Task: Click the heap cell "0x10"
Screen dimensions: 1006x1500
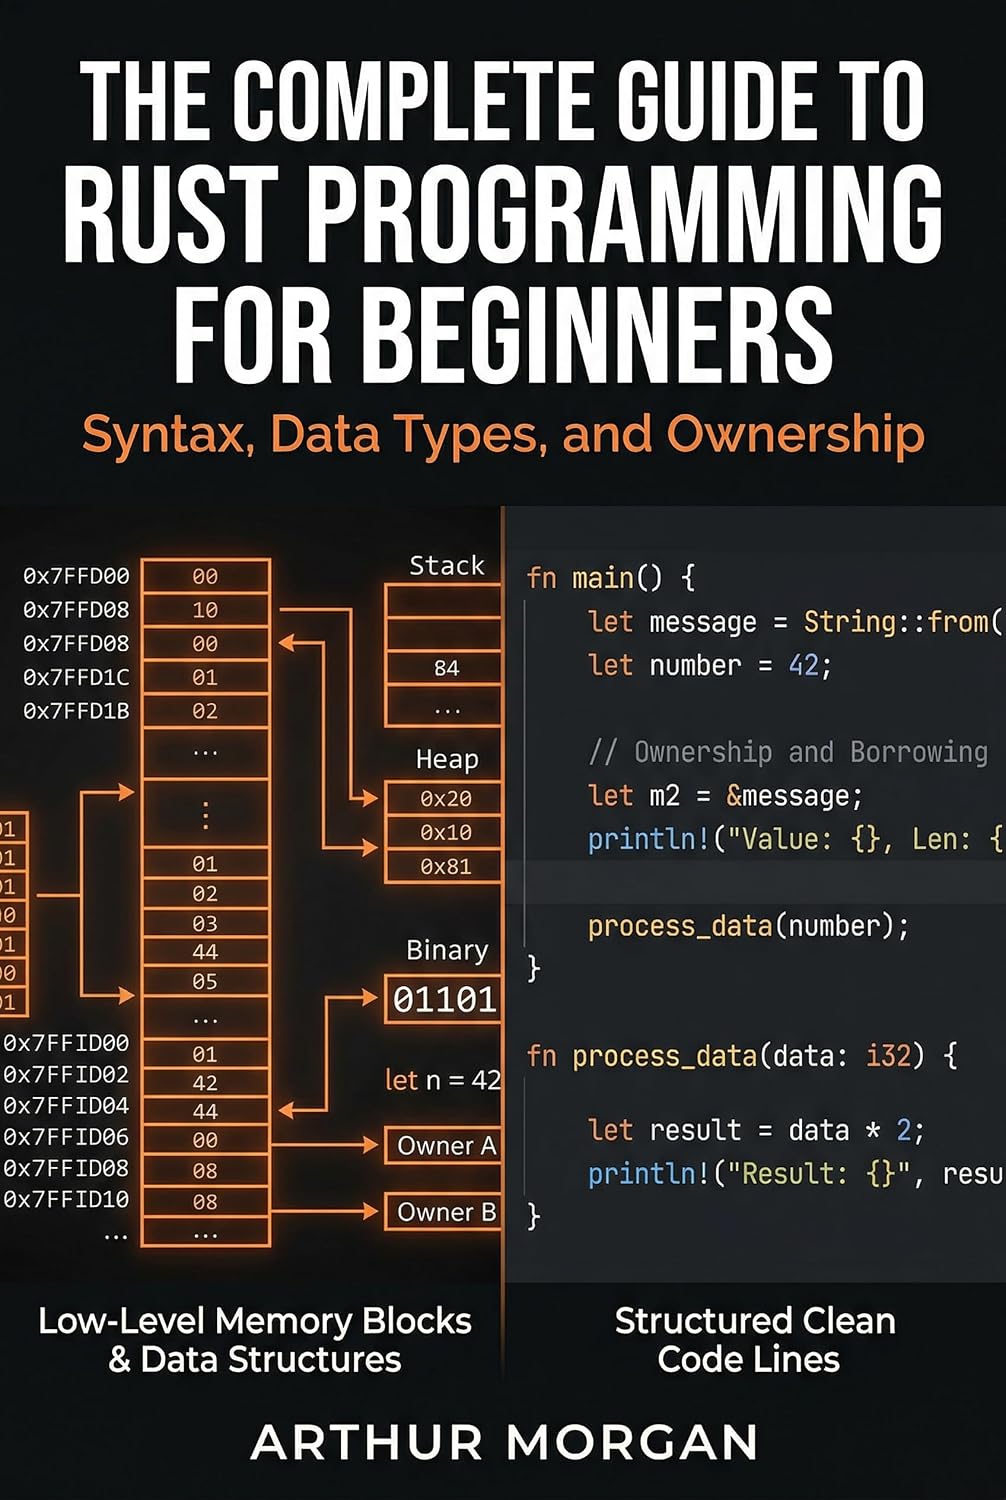Action: tap(444, 832)
